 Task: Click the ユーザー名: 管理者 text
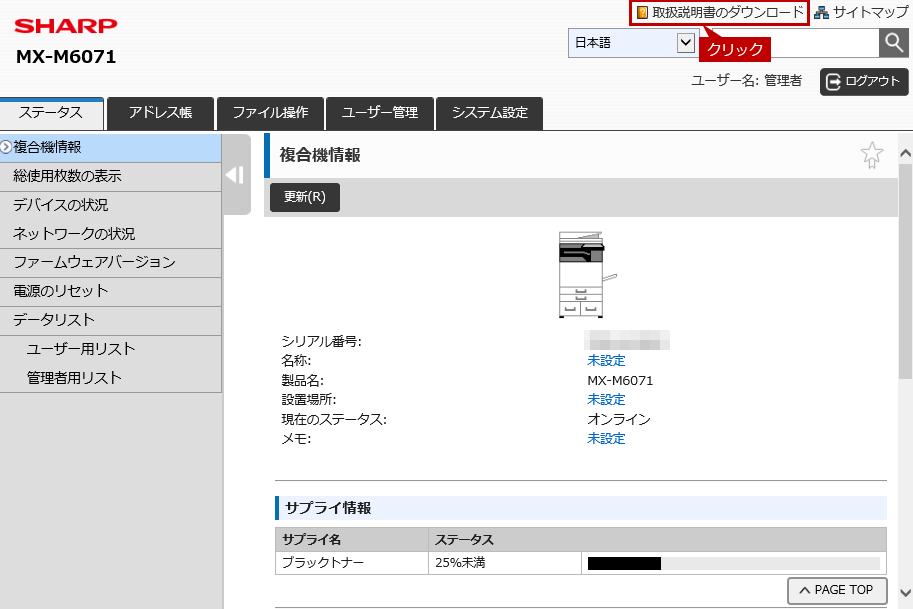click(746, 81)
